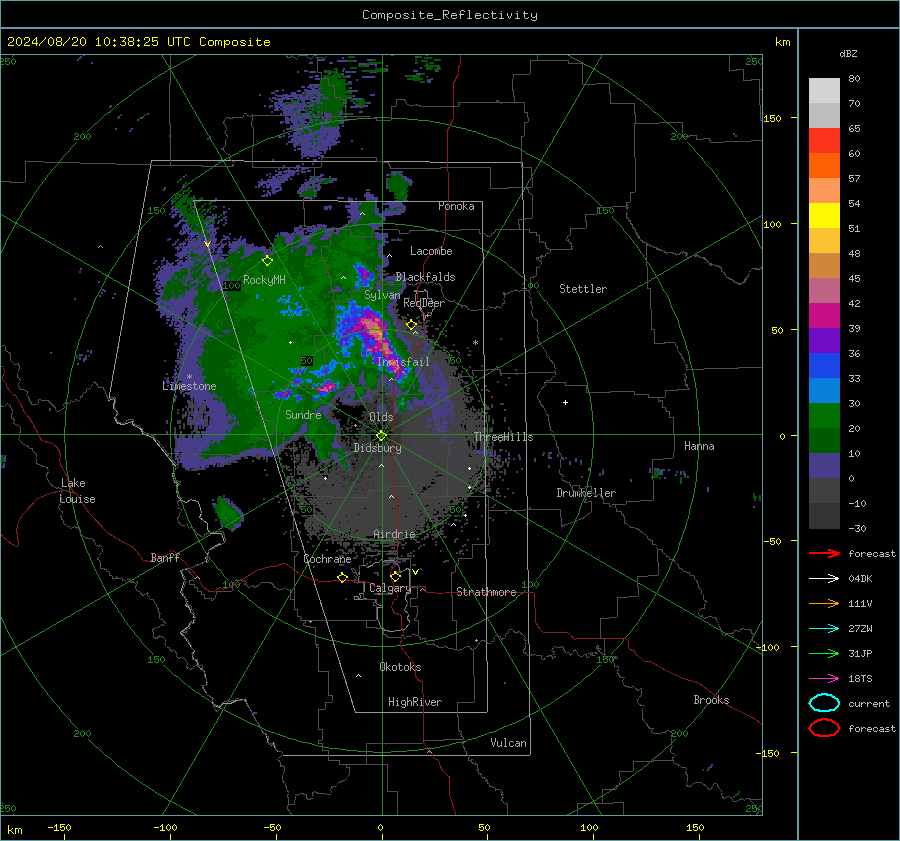Click the 2024/08/20 10:38:25 UTC timestamp
The width and height of the screenshot is (900, 841).
(x=99, y=42)
